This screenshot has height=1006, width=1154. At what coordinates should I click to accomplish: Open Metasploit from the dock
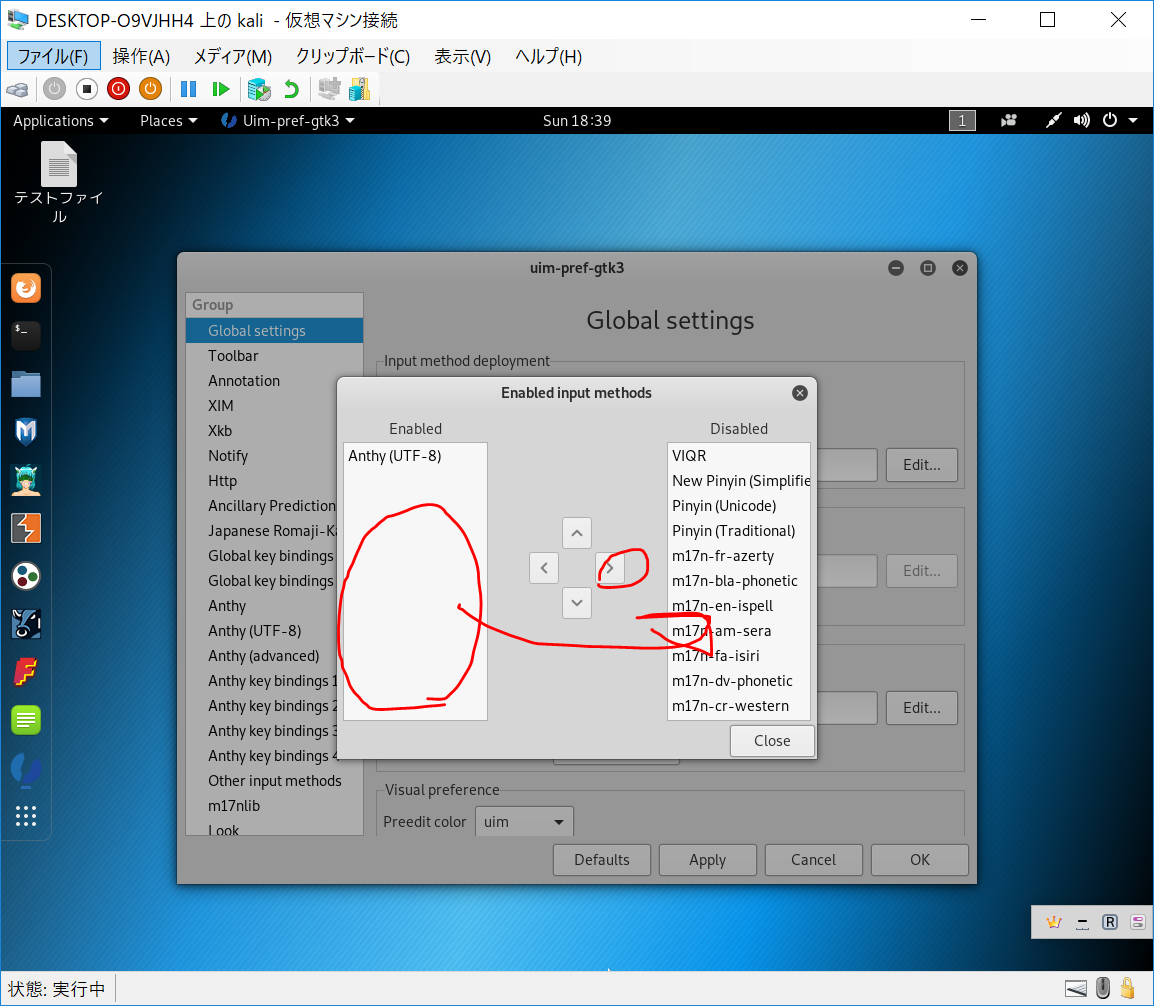(26, 431)
